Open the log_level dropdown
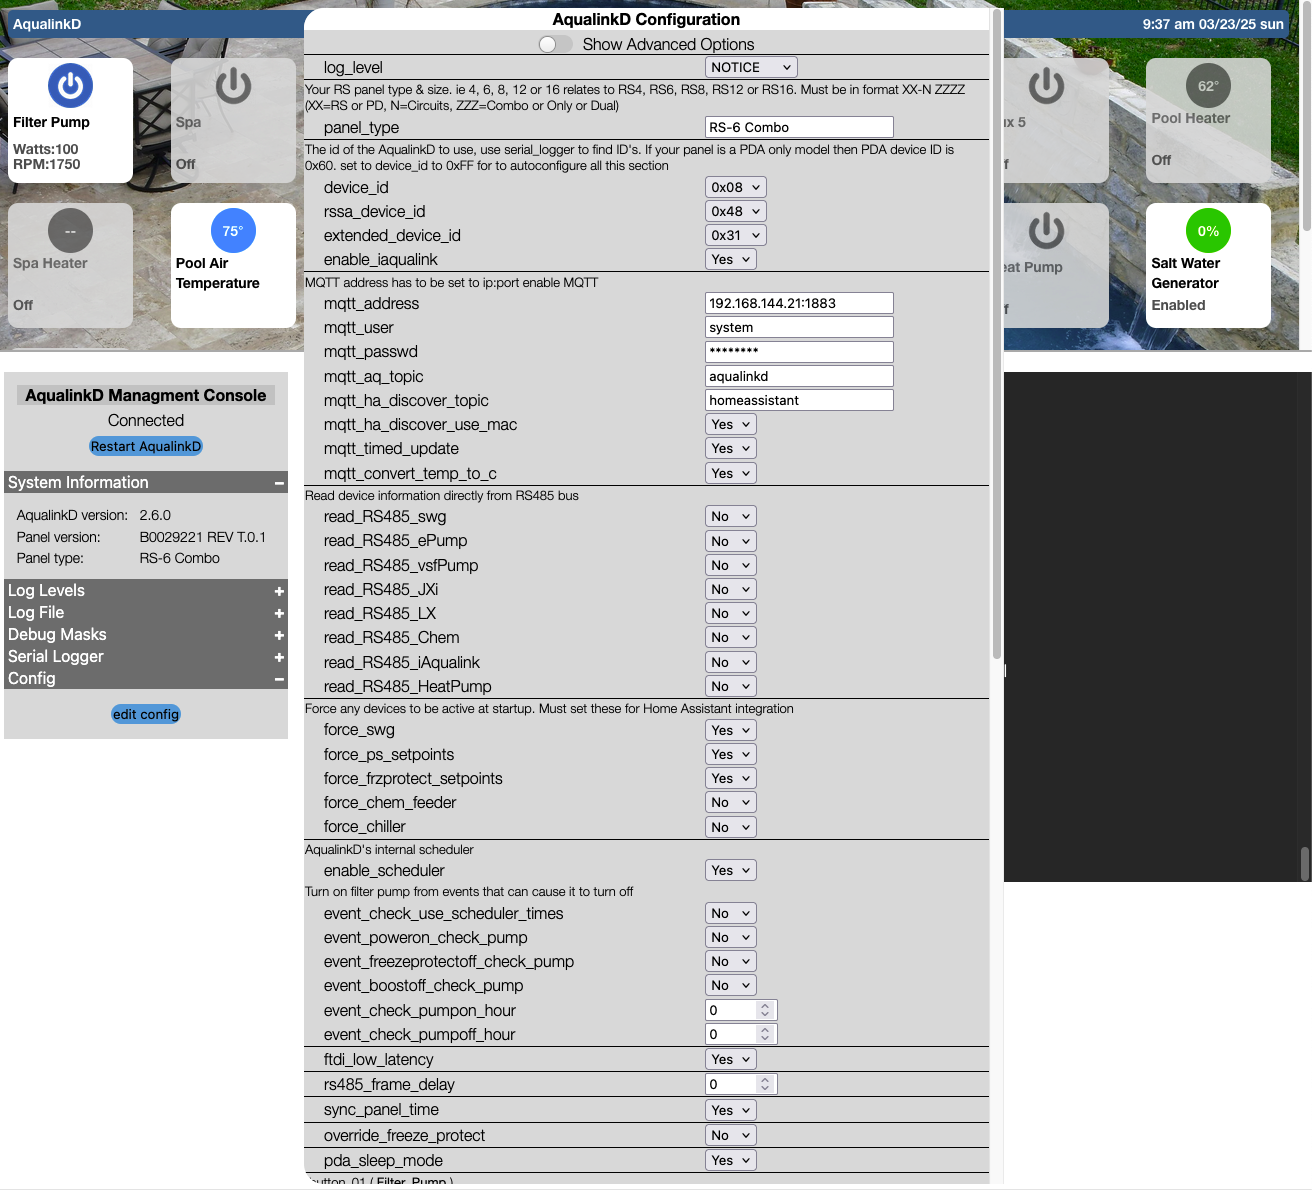The width and height of the screenshot is (1312, 1190). coord(751,67)
